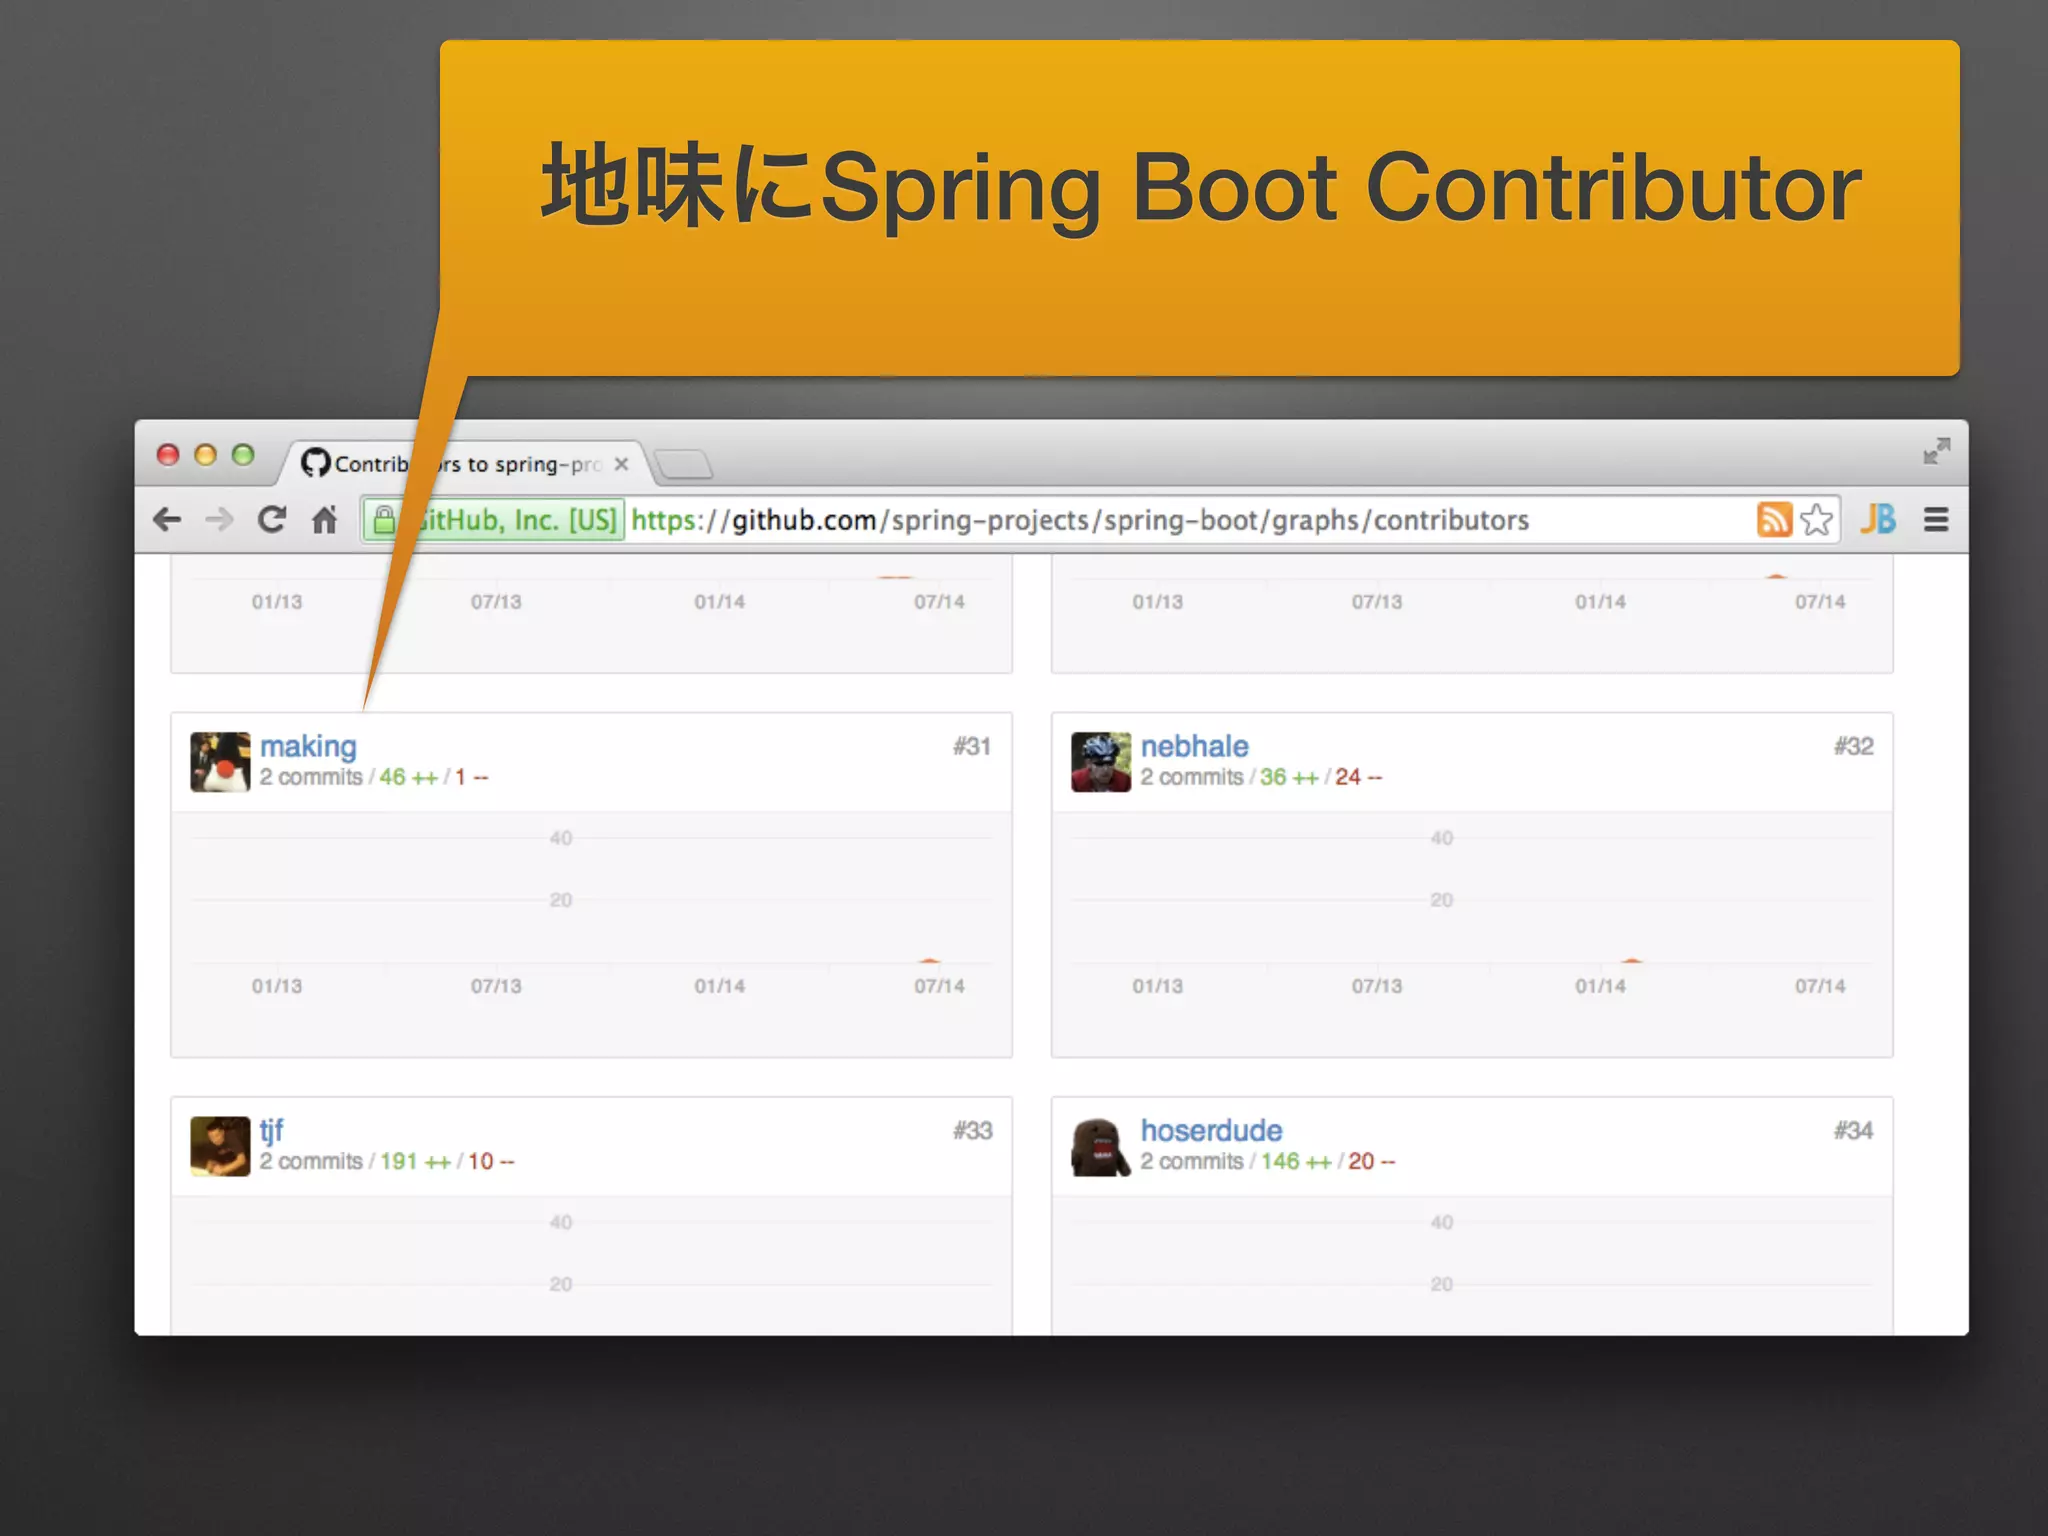Screen dimensions: 2048x1536
Task: Click the '36 ++' additions count for nebhale
Action: tap(1289, 777)
